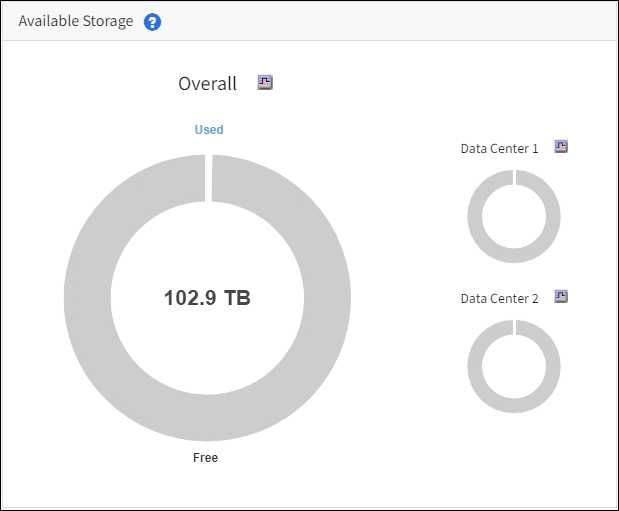Image resolution: width=619 pixels, height=511 pixels.
Task: Open the Data Center 1 chart icon
Action: pyautogui.click(x=561, y=147)
